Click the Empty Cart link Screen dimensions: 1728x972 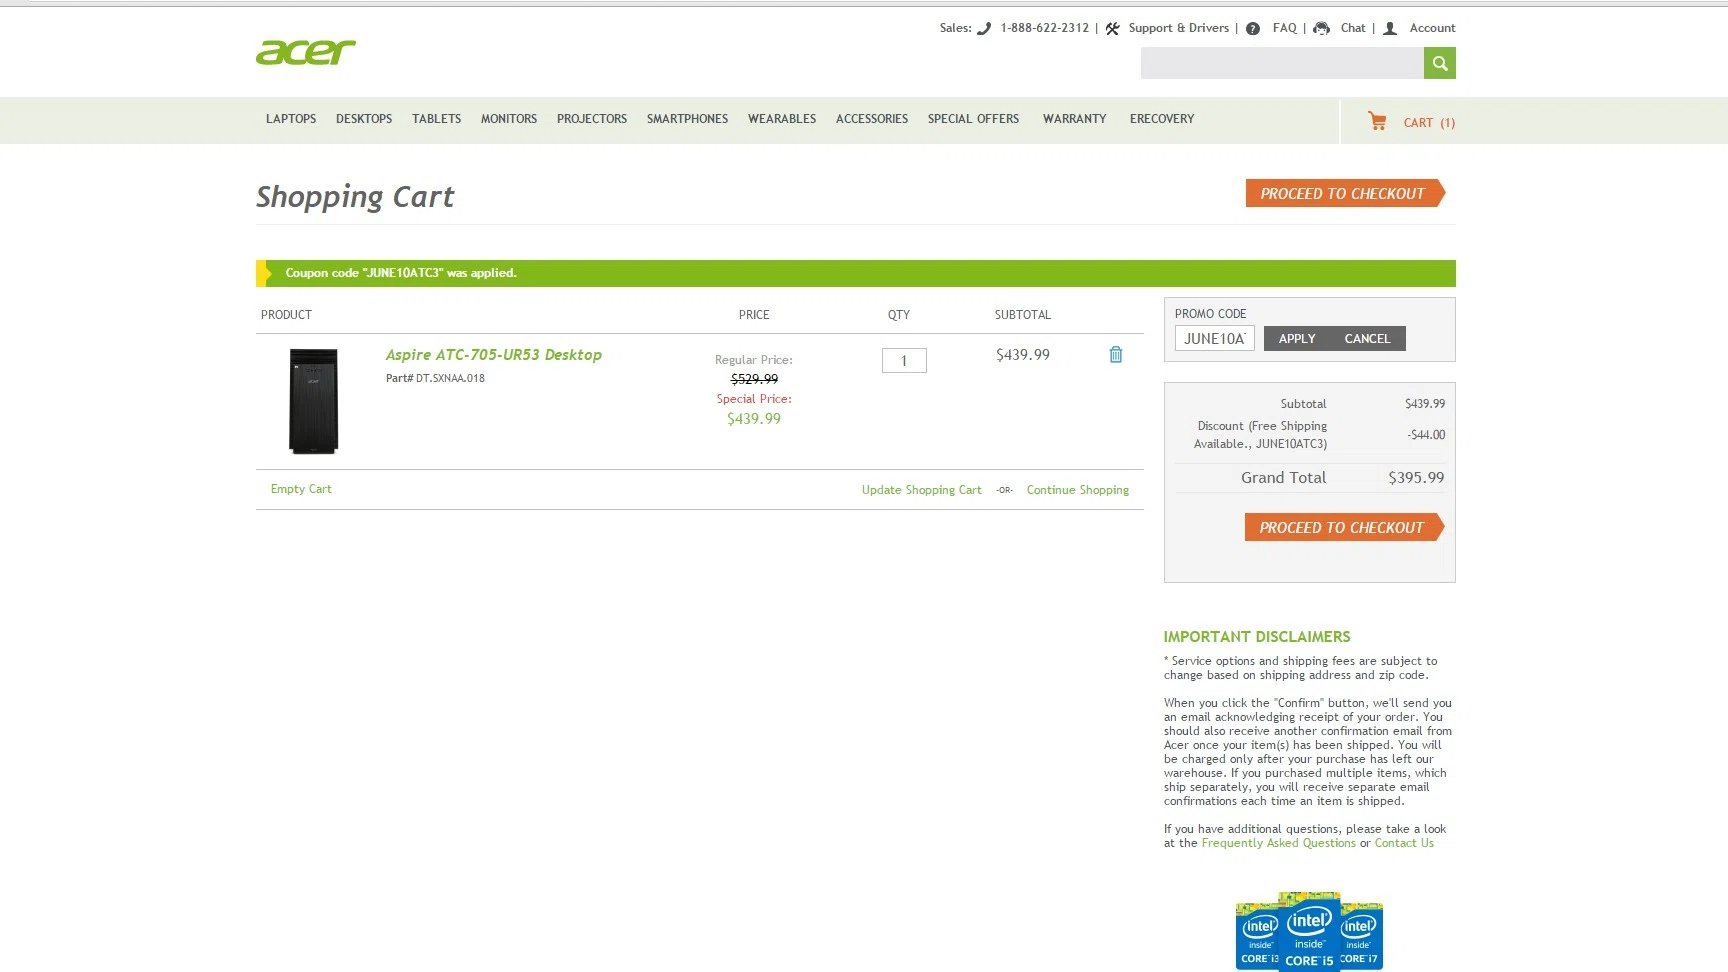pyautogui.click(x=301, y=489)
